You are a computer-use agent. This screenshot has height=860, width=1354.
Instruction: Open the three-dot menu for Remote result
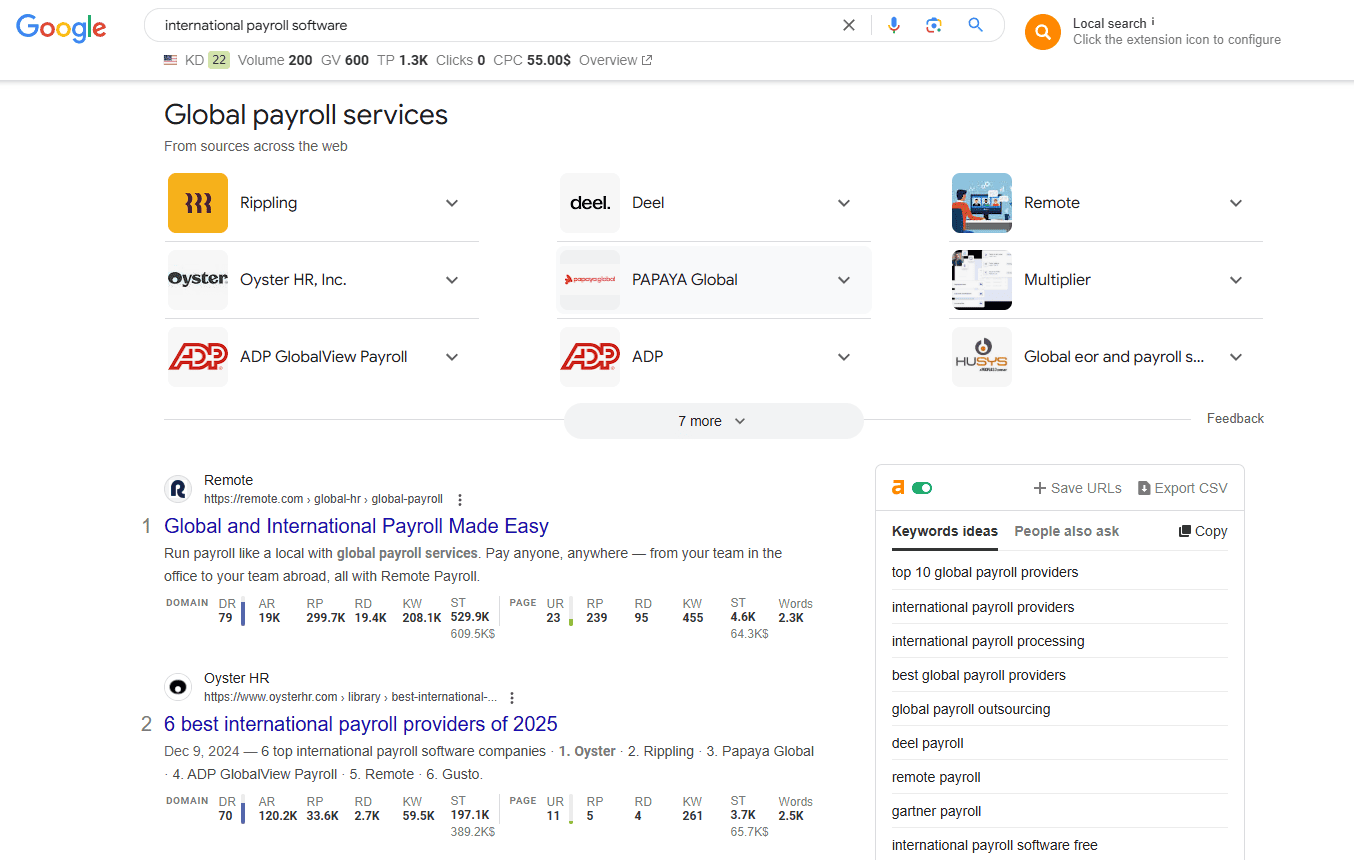(x=460, y=500)
